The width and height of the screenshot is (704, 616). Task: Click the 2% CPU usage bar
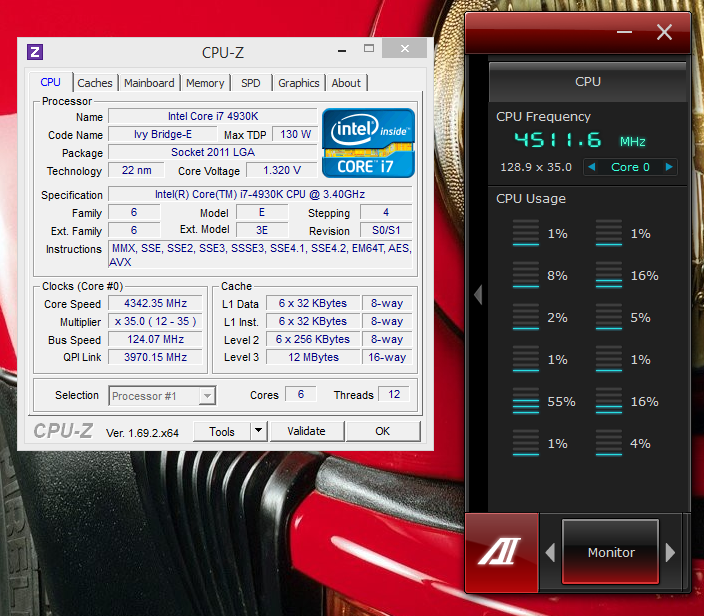(x=526, y=317)
